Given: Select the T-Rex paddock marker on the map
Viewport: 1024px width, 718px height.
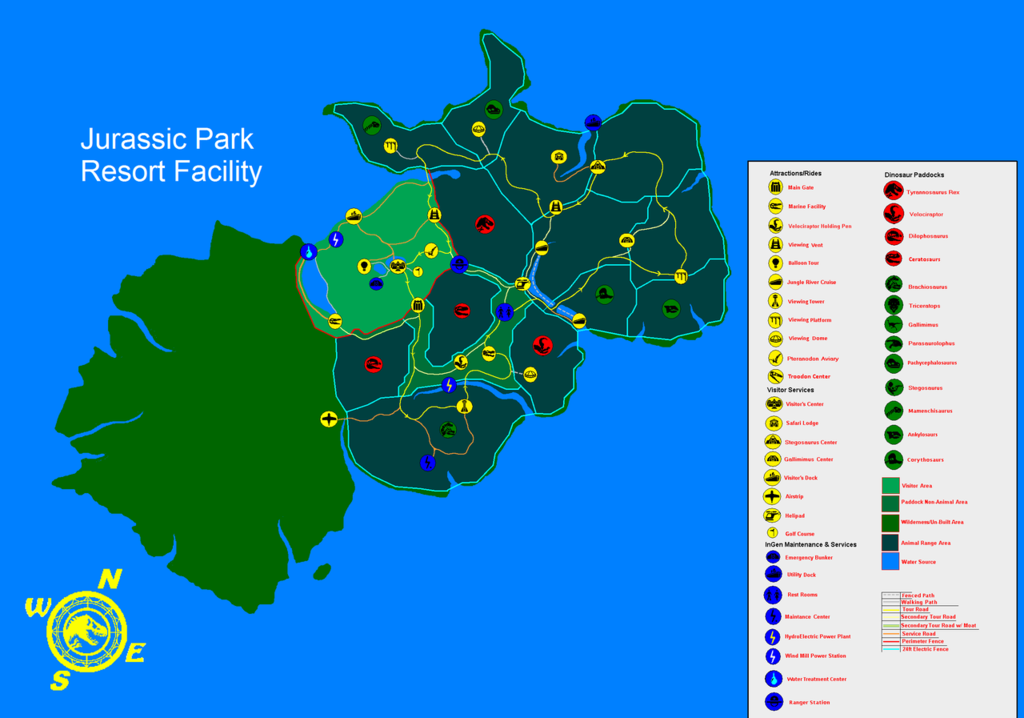Looking at the screenshot, I should [485, 225].
